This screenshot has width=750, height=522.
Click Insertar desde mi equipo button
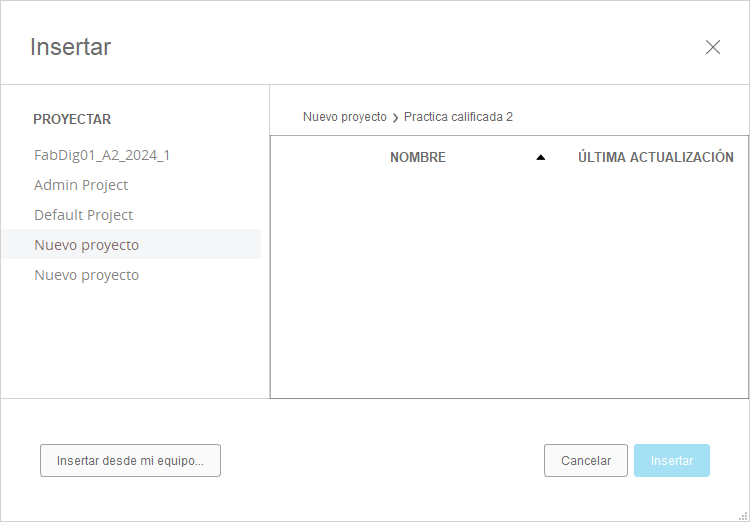click(x=130, y=460)
